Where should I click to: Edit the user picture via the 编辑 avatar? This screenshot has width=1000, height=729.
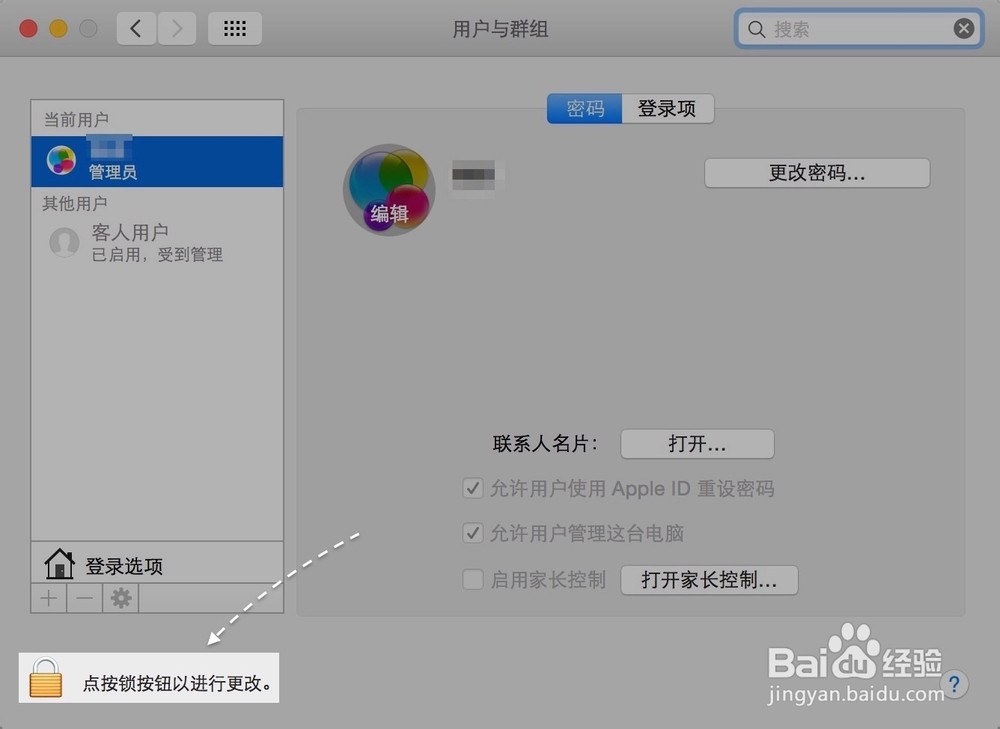tap(389, 189)
